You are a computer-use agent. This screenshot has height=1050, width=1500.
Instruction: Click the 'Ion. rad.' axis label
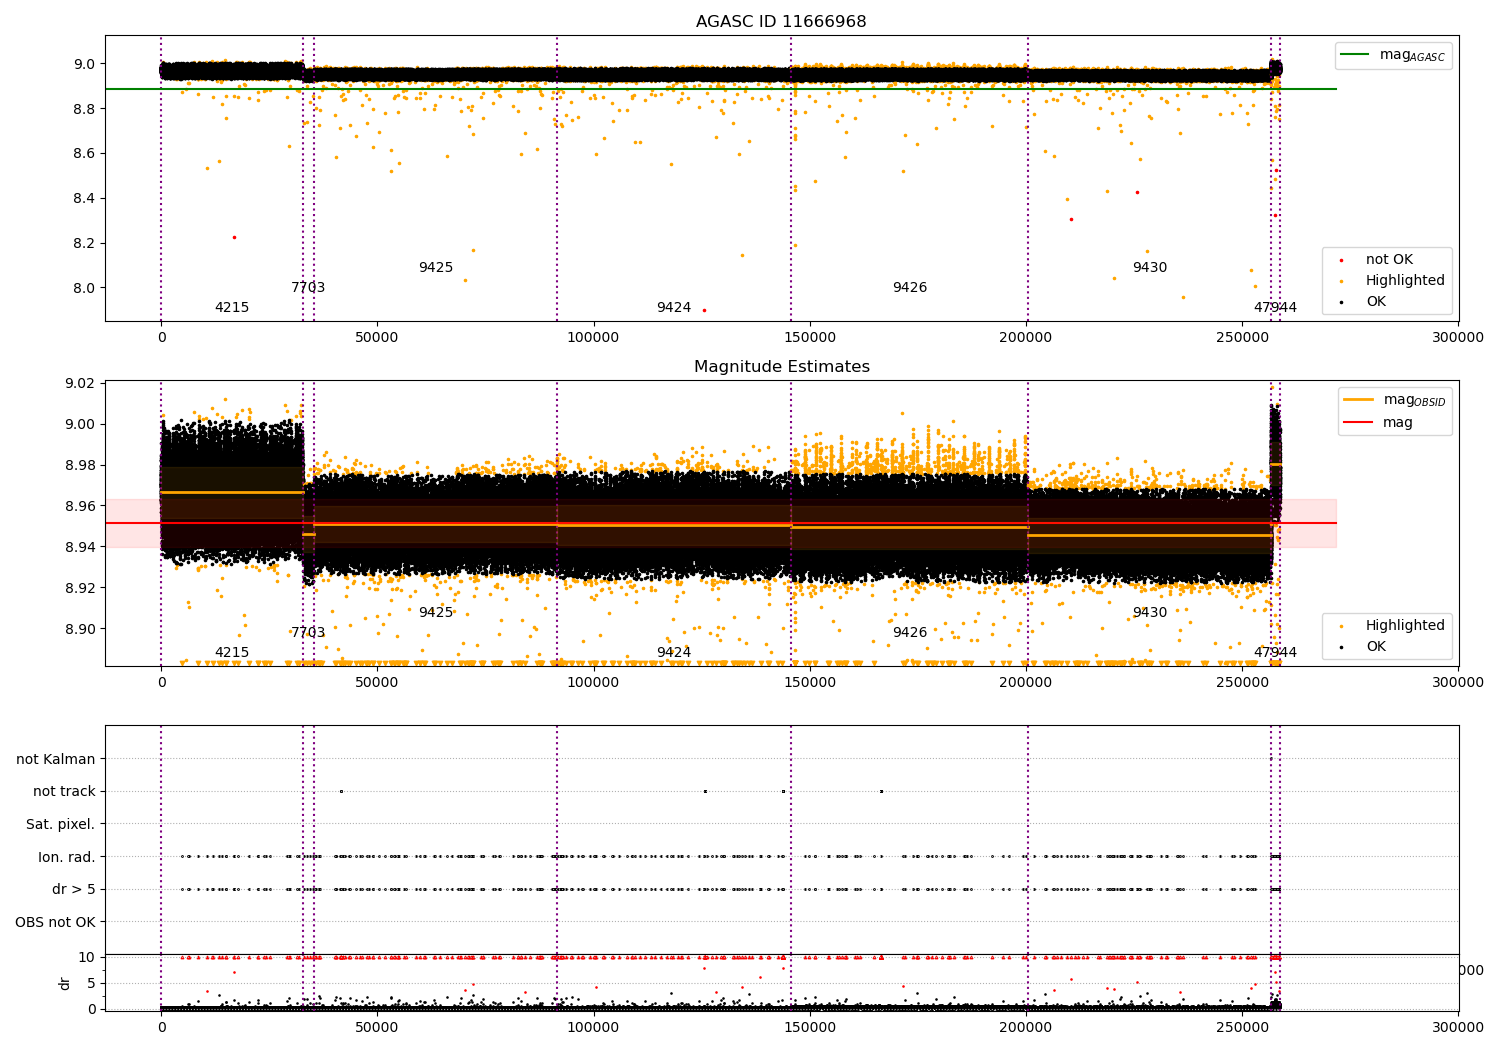67,857
